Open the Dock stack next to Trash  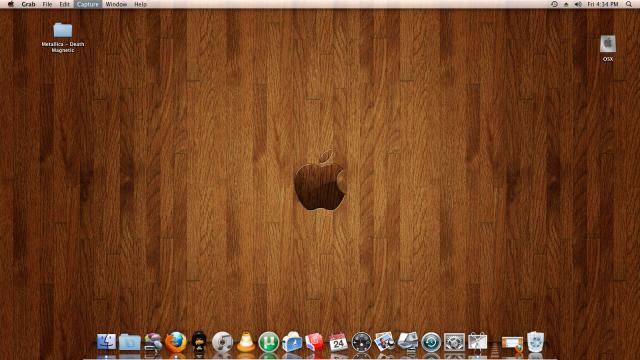(512, 343)
